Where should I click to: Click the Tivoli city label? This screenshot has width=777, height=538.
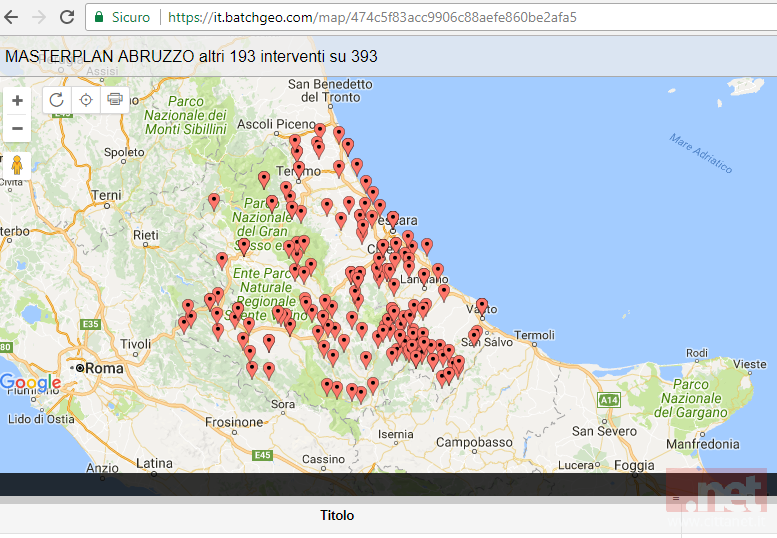coord(136,344)
